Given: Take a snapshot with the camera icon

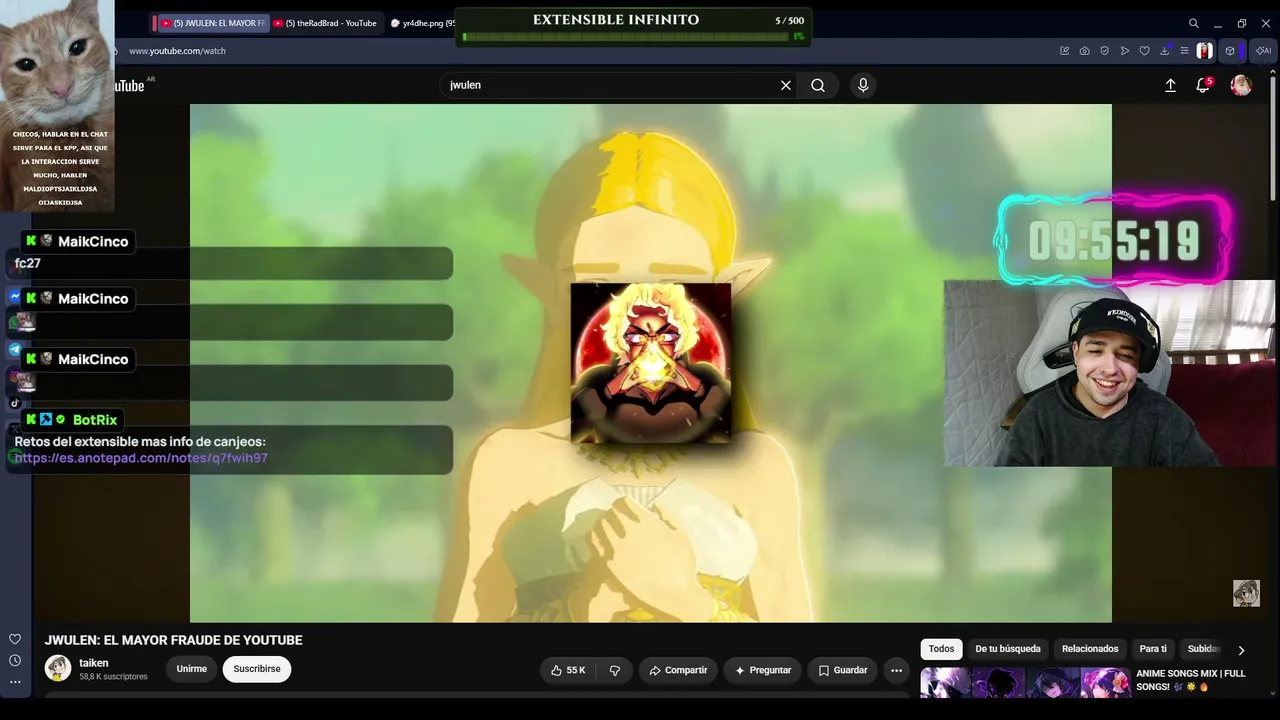Looking at the screenshot, I should click(x=1085, y=51).
